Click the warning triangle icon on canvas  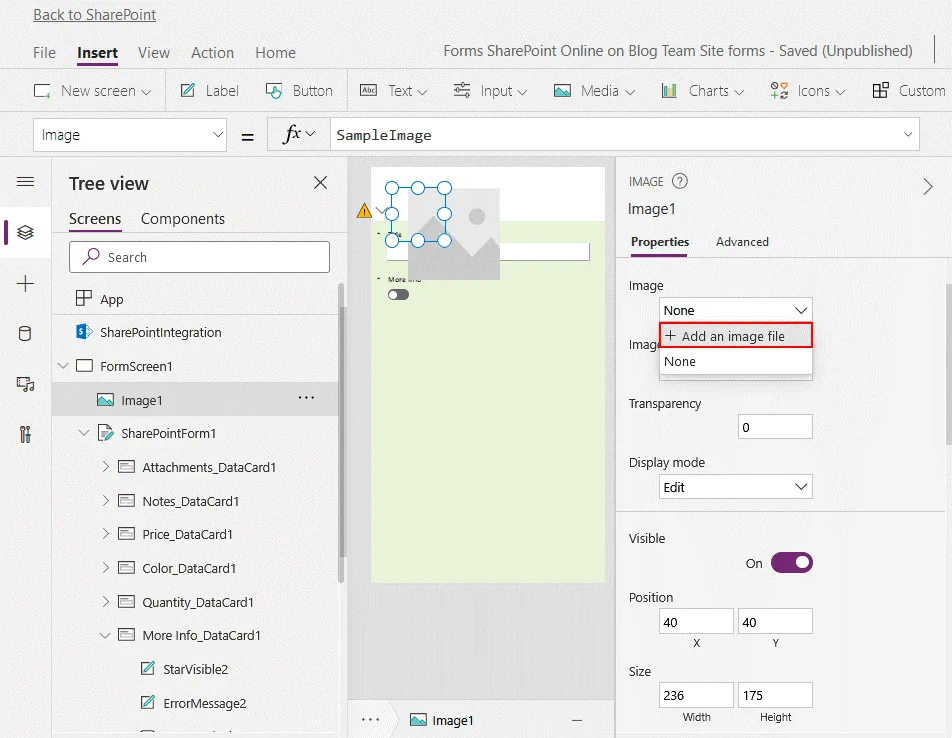click(364, 210)
